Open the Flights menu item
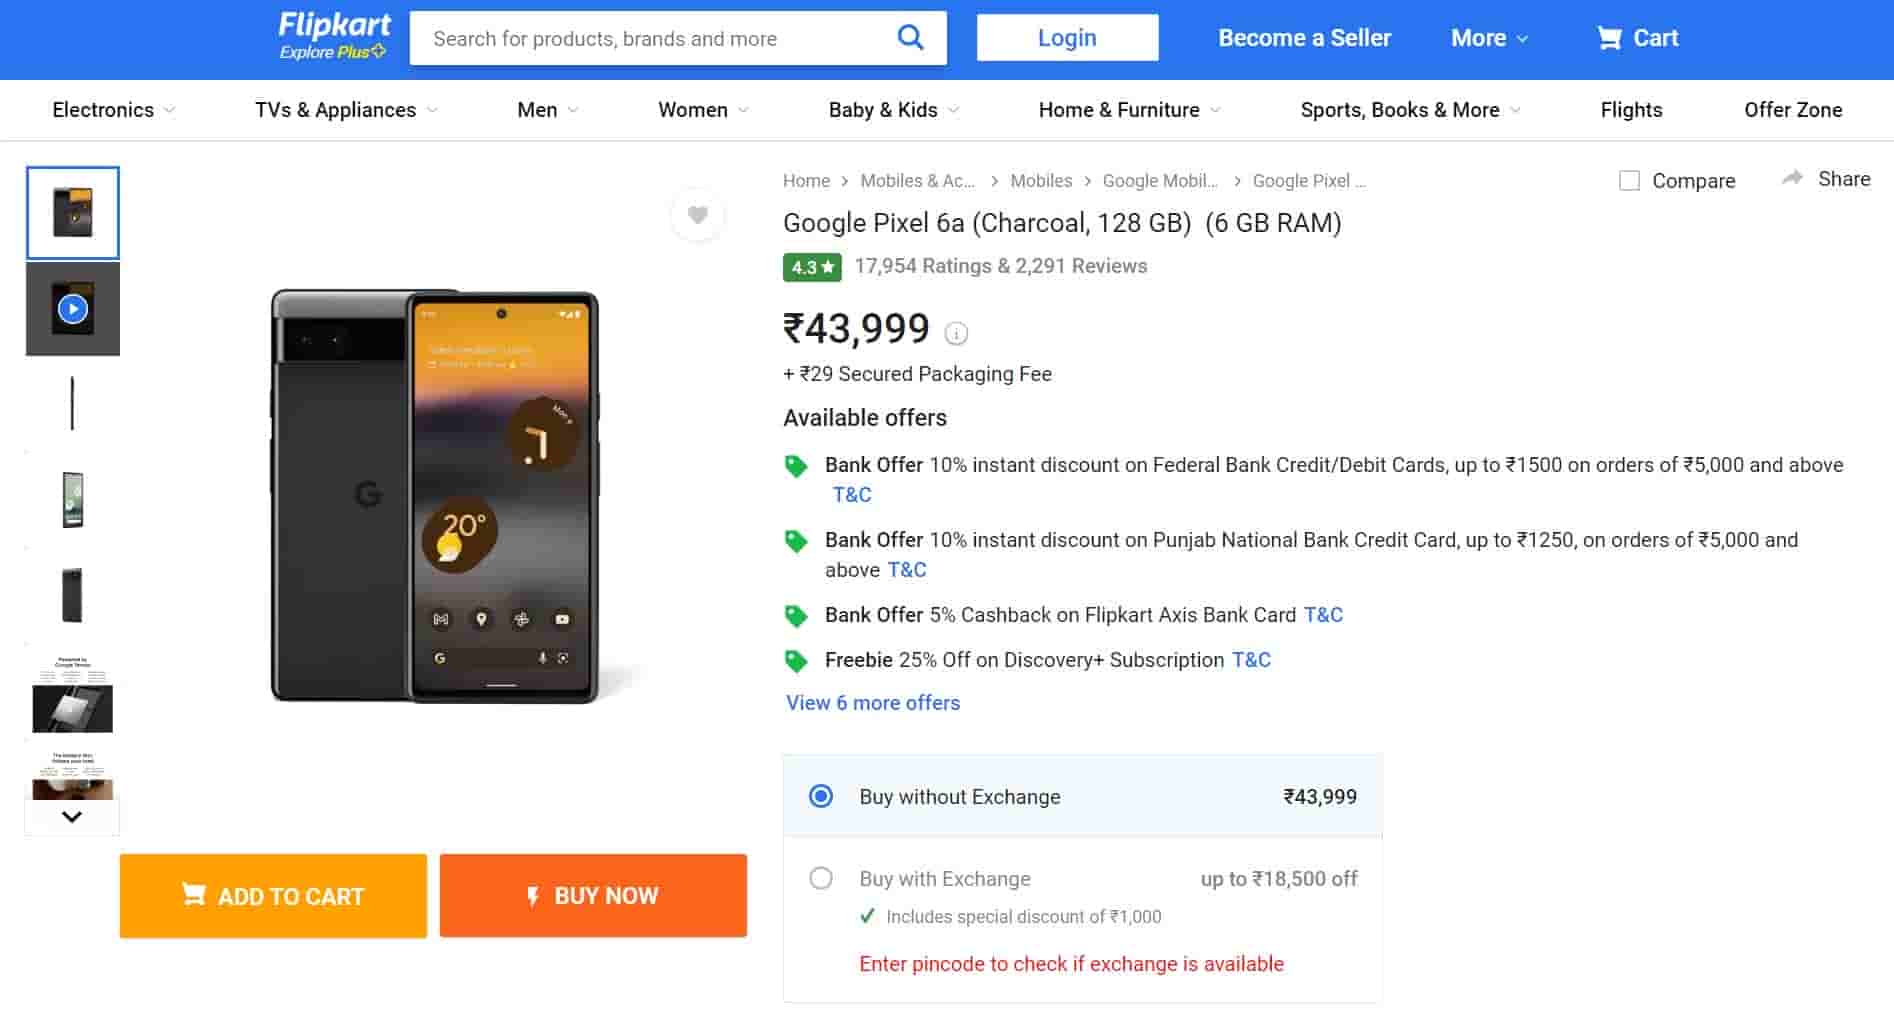The height and width of the screenshot is (1021, 1894). tap(1631, 110)
